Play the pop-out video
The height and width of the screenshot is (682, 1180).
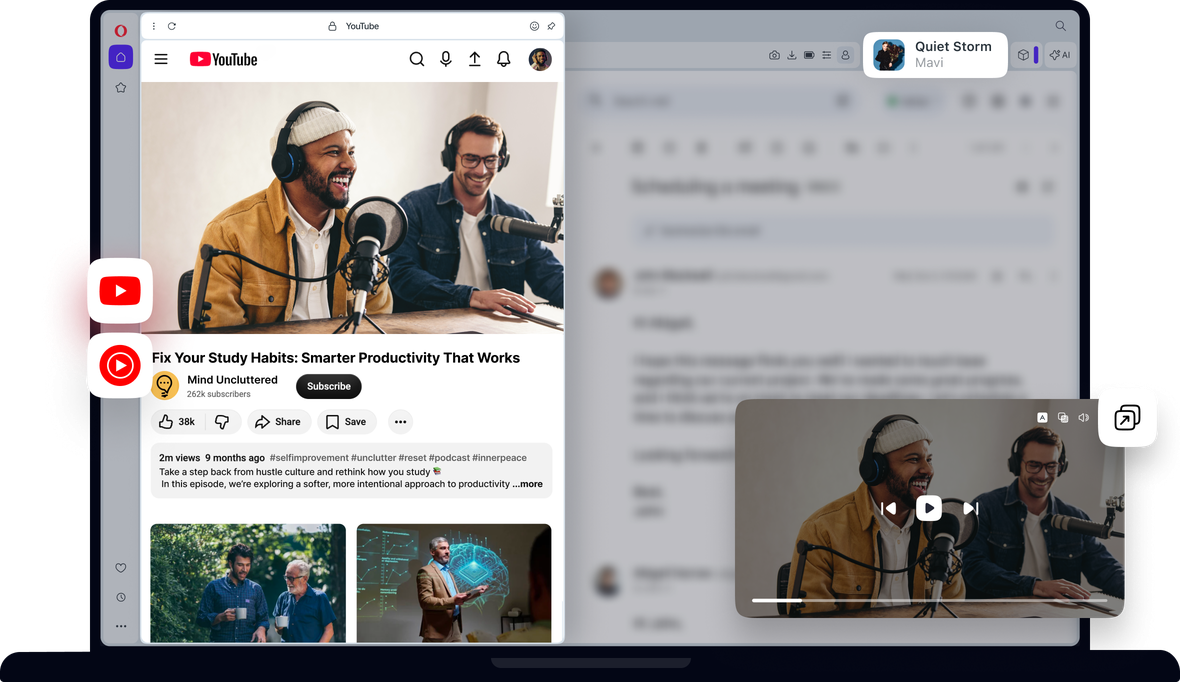coord(929,508)
